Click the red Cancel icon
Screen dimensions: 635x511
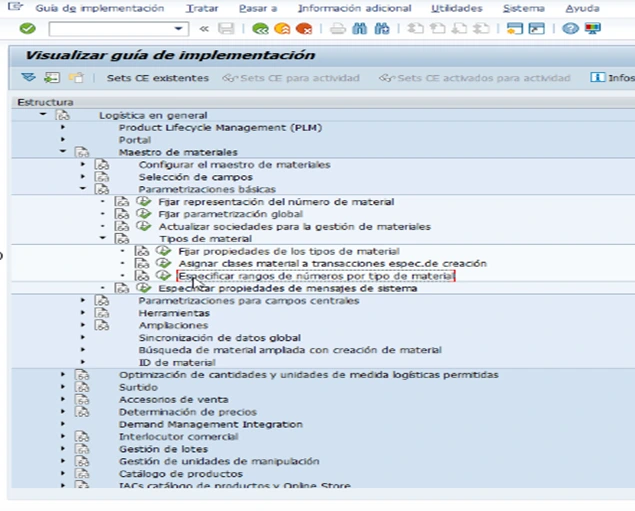(304, 29)
